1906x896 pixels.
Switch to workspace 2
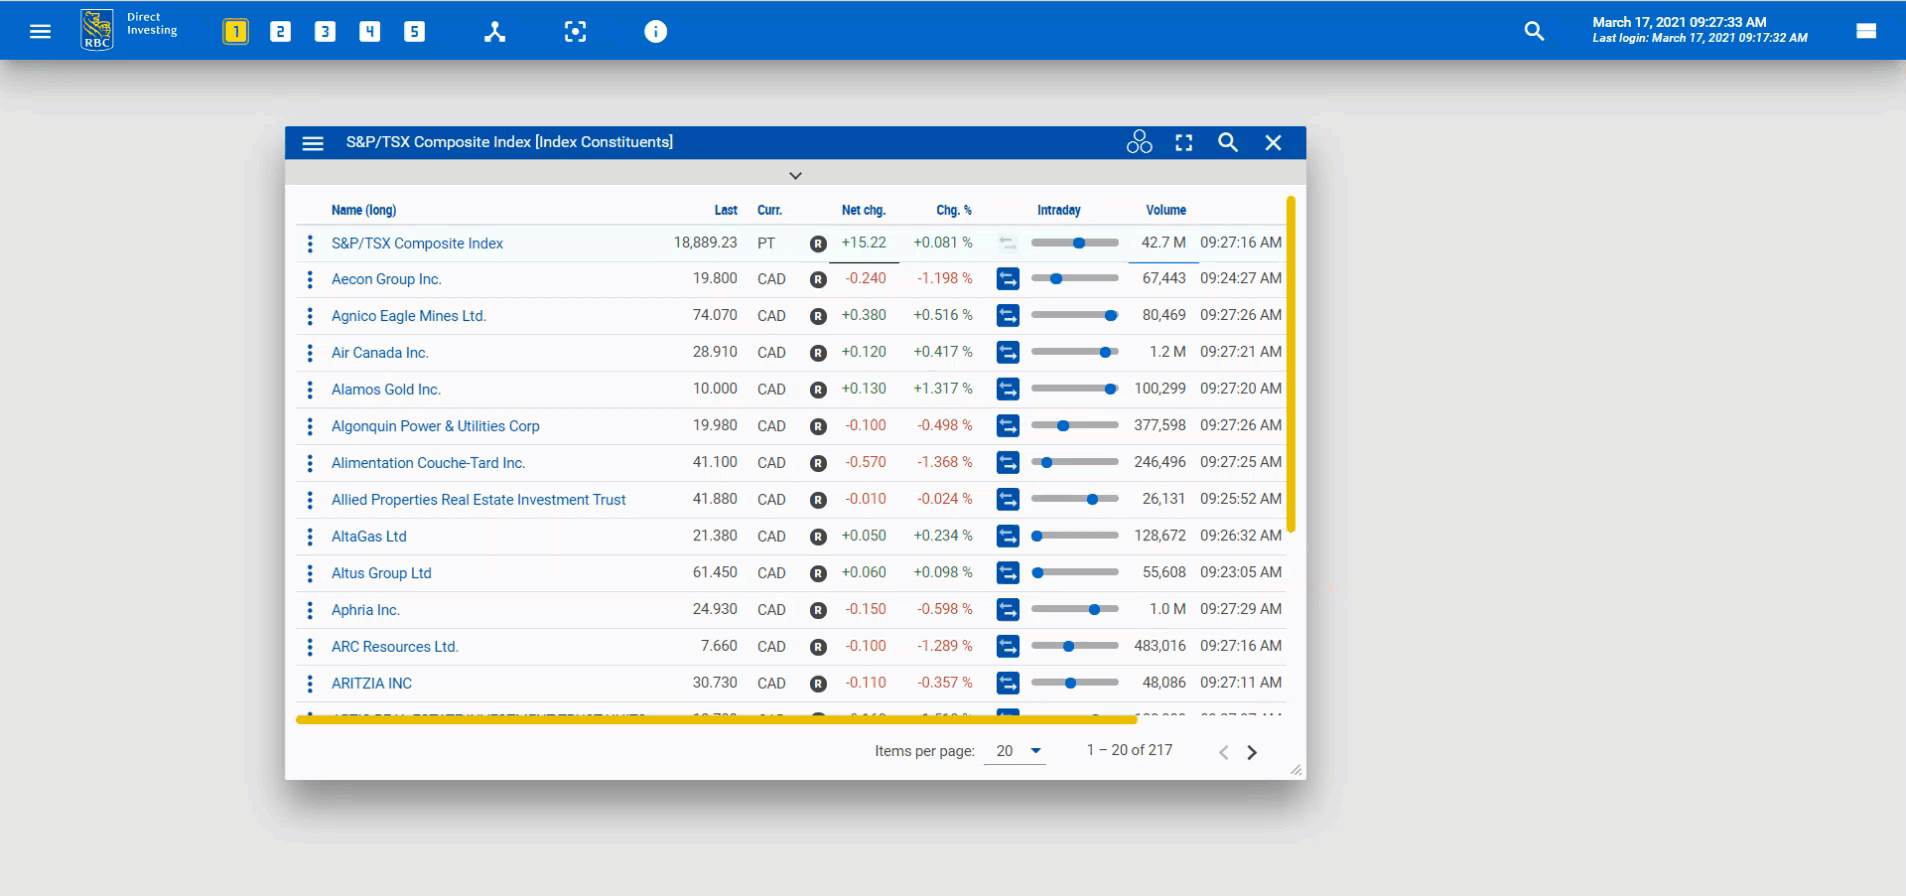pyautogui.click(x=280, y=32)
